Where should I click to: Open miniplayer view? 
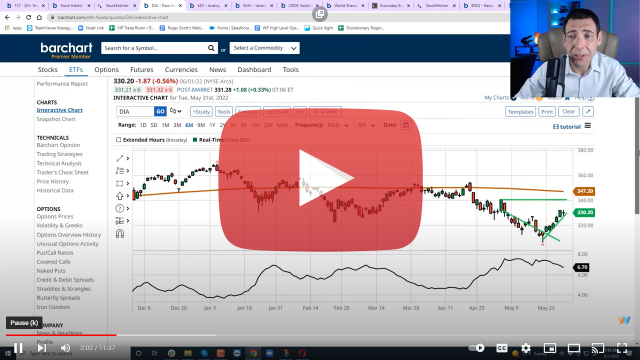click(x=550, y=348)
